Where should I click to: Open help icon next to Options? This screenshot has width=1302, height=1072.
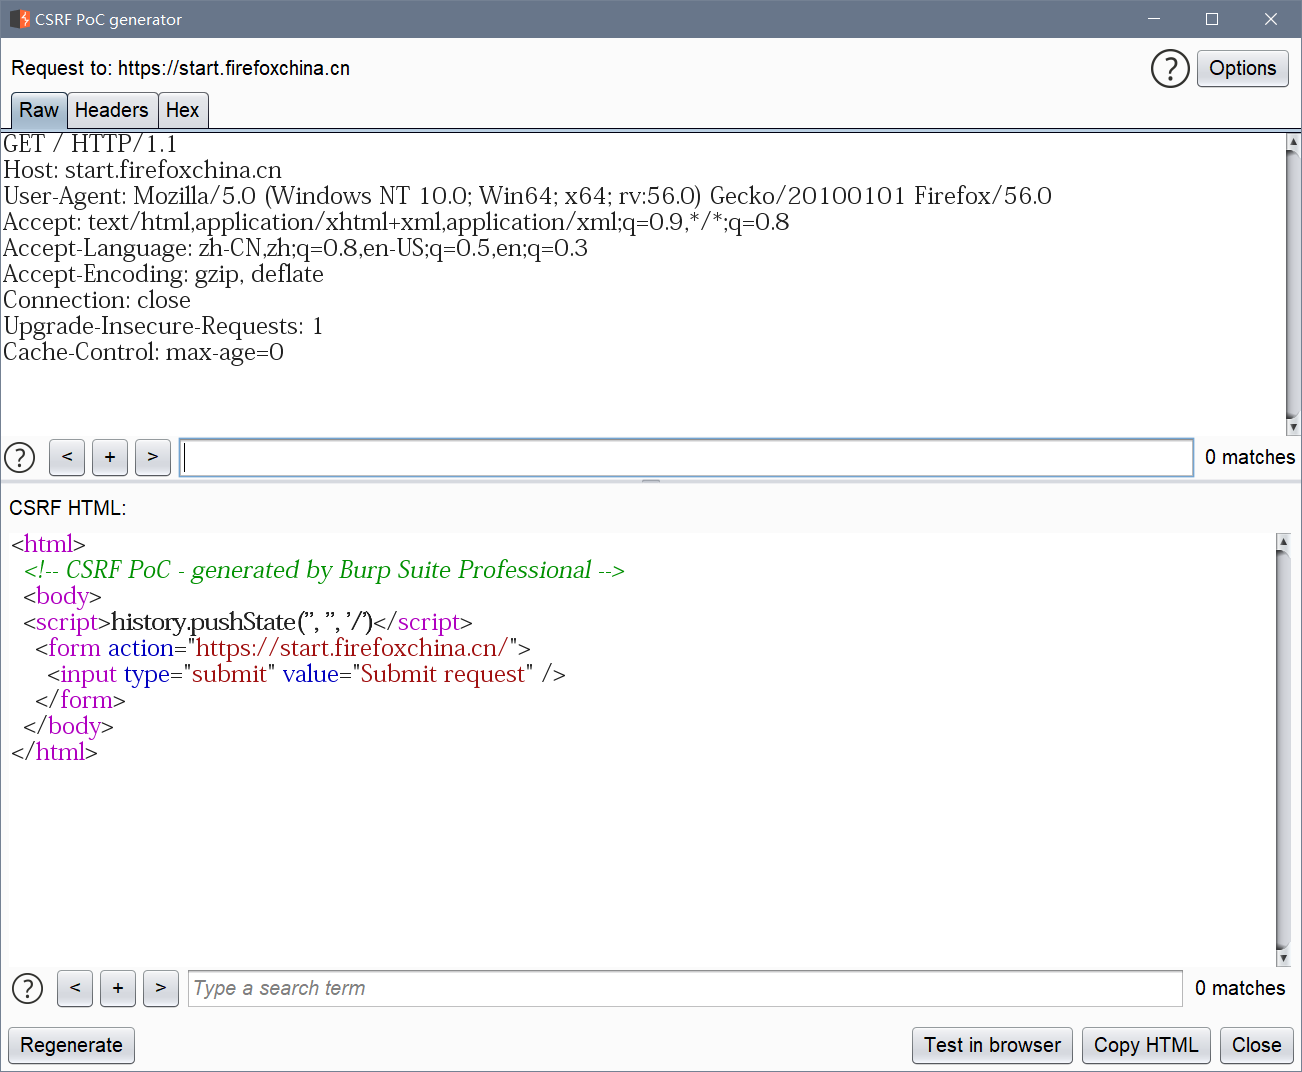tap(1170, 69)
